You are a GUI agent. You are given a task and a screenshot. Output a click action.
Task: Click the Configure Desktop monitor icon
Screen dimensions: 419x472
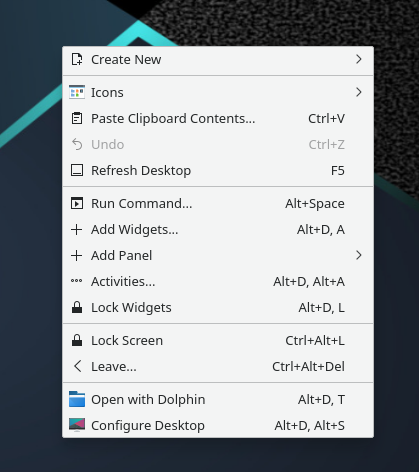[77, 425]
